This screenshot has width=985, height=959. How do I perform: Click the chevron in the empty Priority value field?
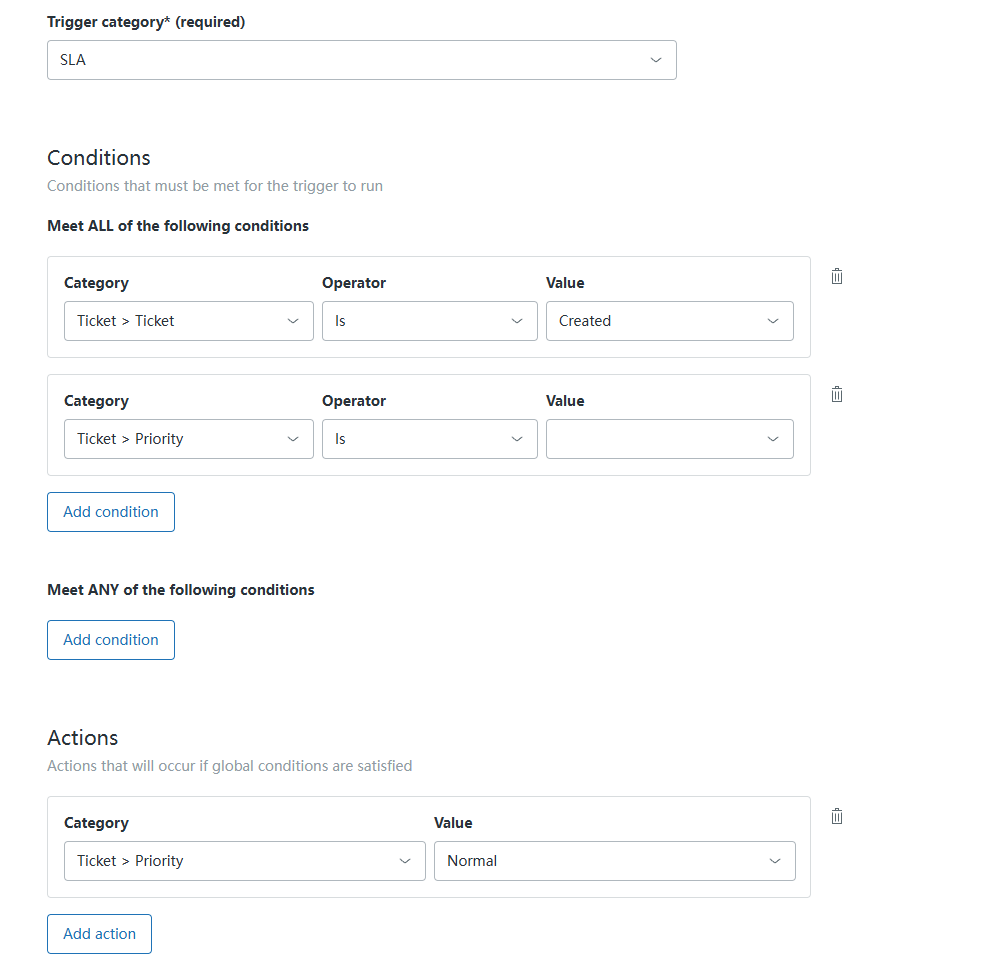pos(773,439)
